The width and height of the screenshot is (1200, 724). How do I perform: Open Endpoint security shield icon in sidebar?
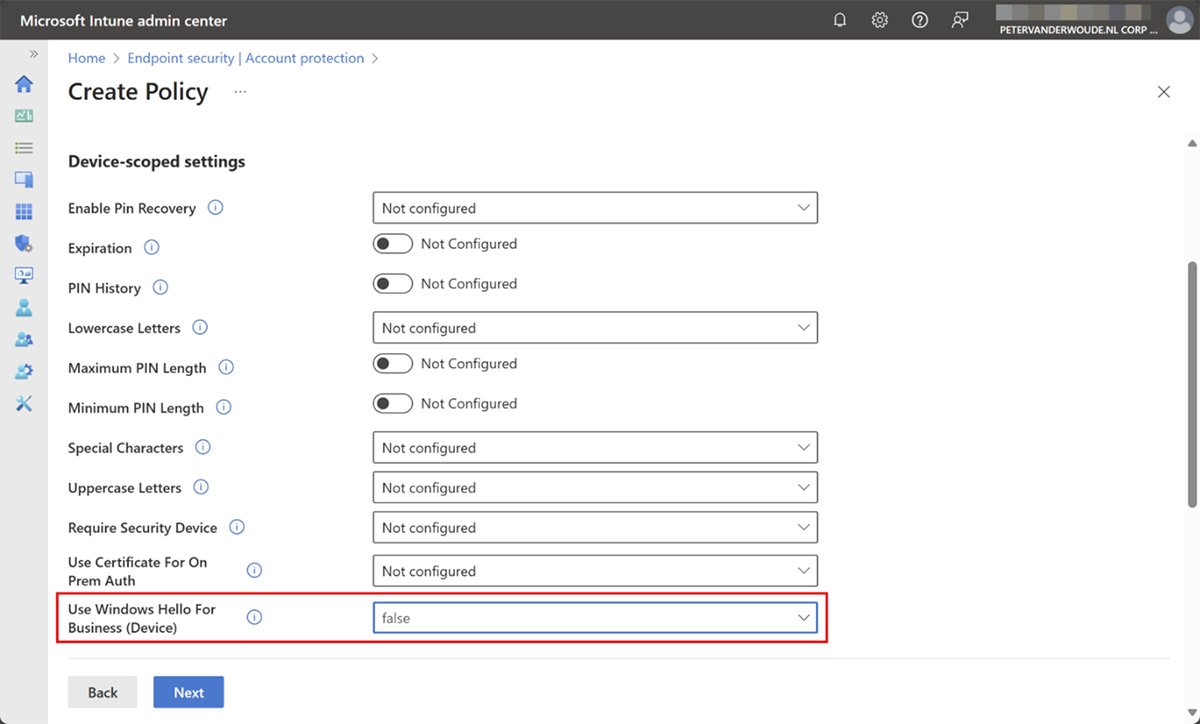(x=24, y=243)
